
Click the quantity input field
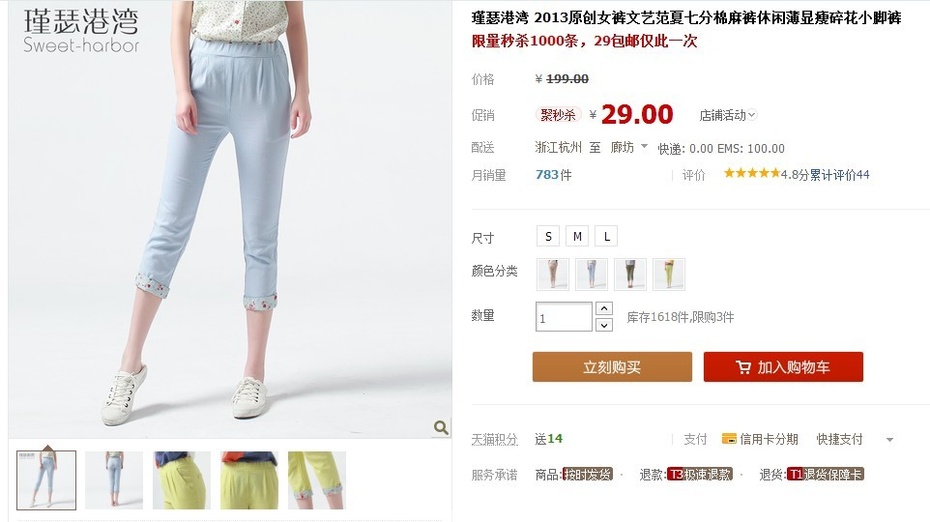(564, 317)
